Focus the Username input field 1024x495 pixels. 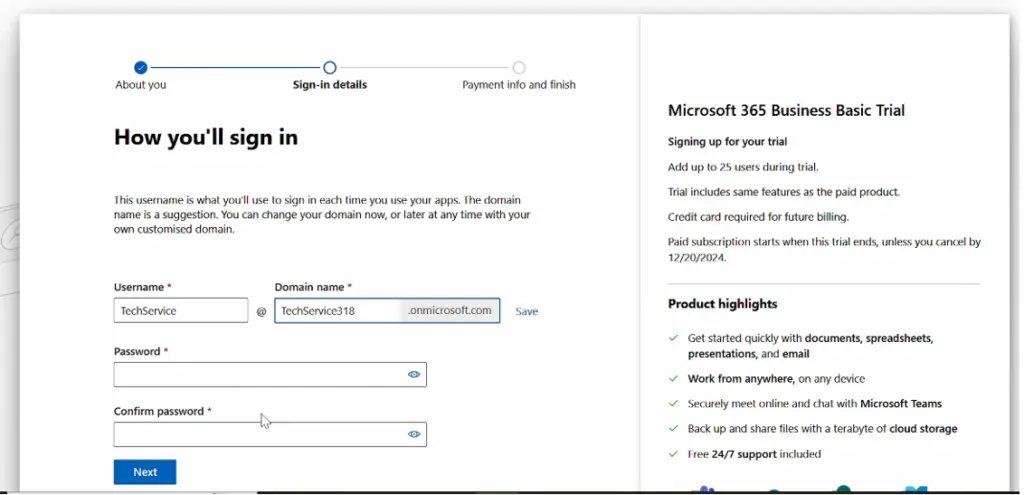pos(181,310)
